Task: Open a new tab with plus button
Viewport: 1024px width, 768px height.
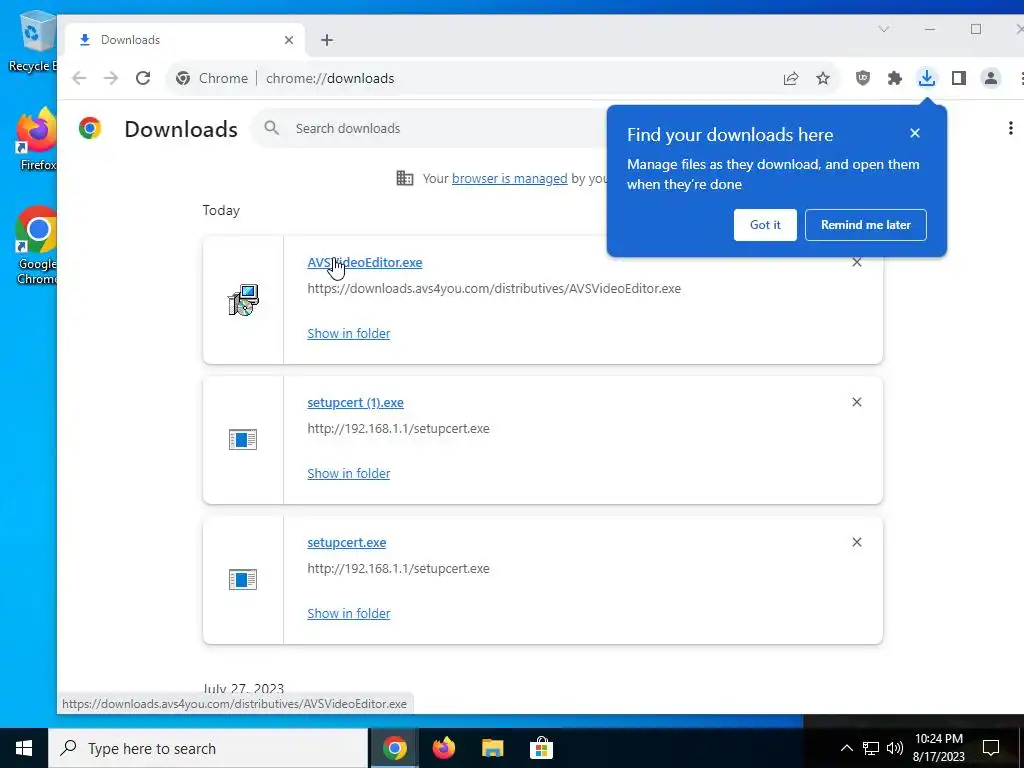Action: 327,40
